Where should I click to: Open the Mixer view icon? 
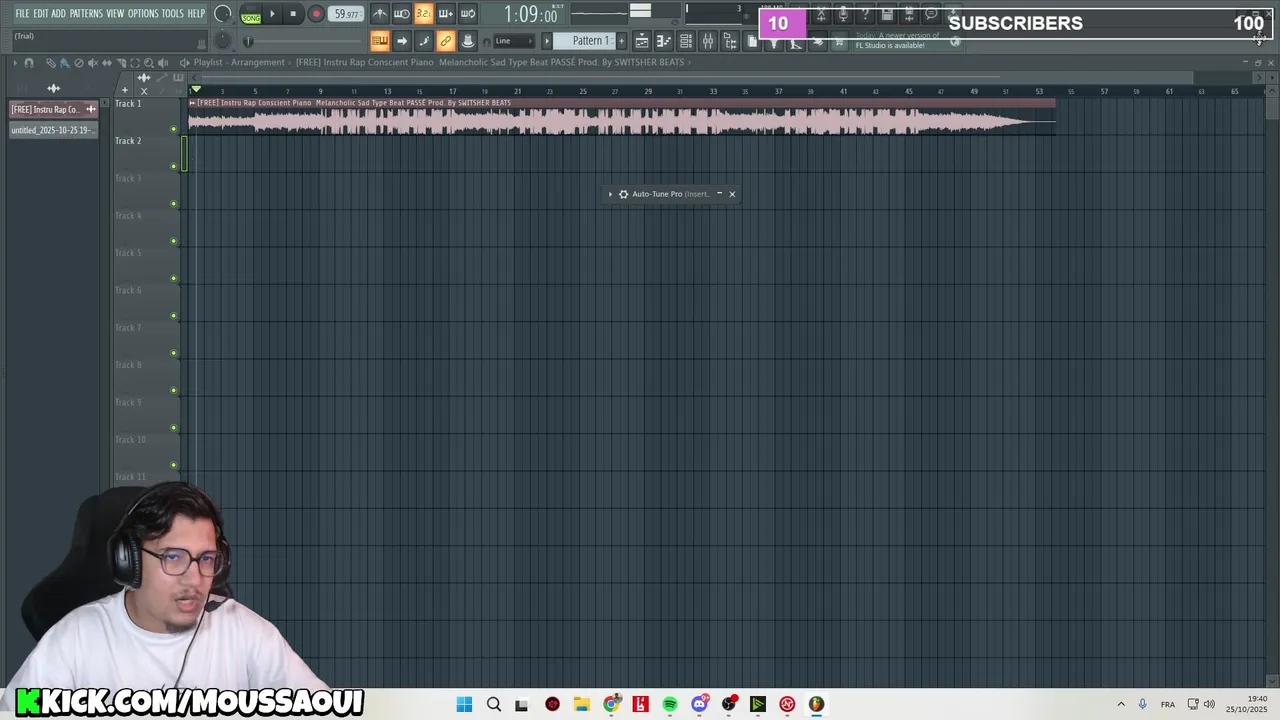click(708, 41)
